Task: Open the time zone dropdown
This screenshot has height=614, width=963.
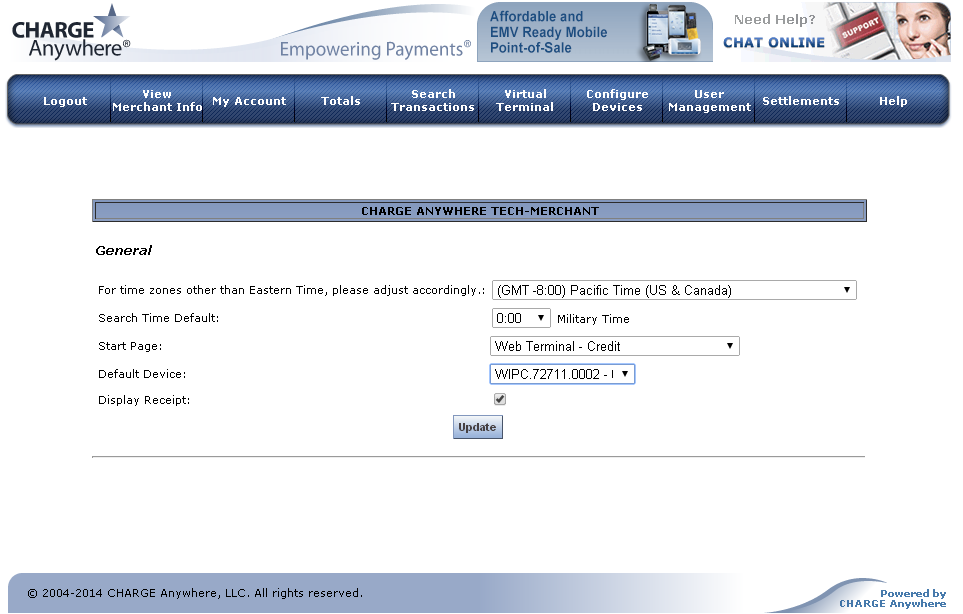Action: click(674, 291)
